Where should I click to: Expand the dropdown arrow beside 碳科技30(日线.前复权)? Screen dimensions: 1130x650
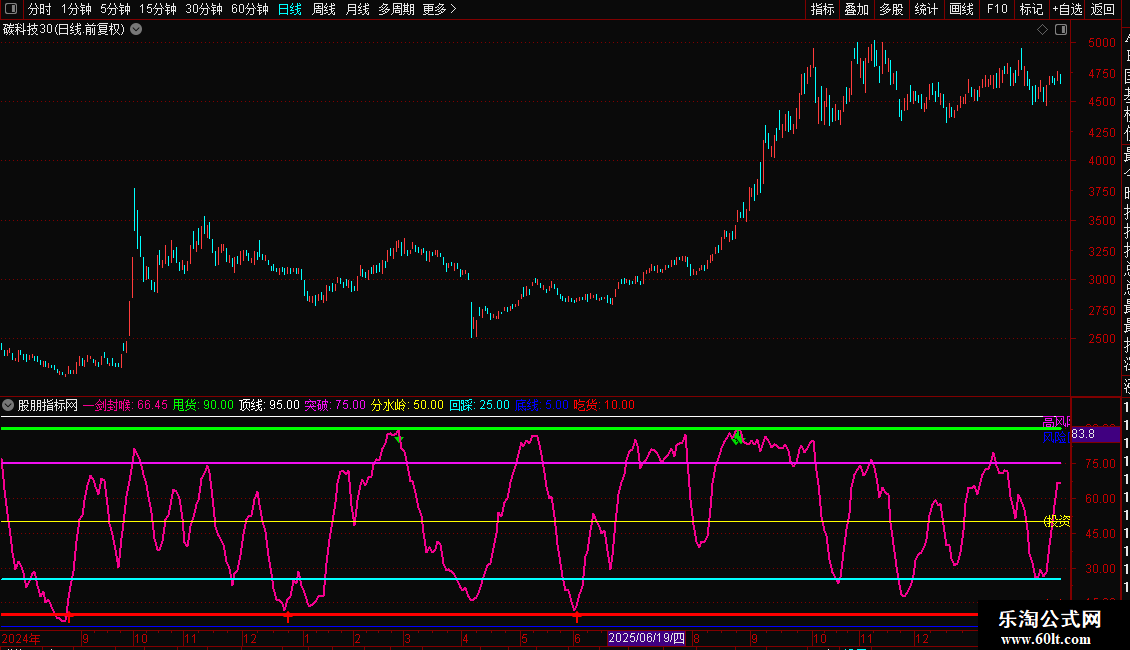pyautogui.click(x=135, y=30)
